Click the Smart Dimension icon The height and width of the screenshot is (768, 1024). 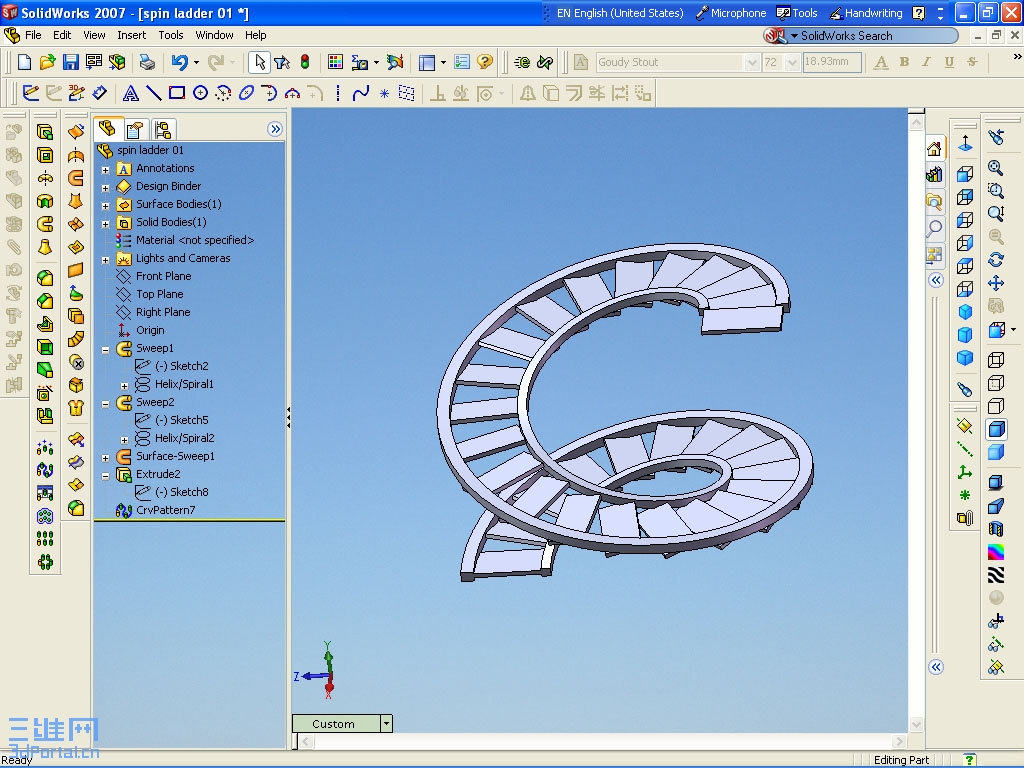click(99, 93)
